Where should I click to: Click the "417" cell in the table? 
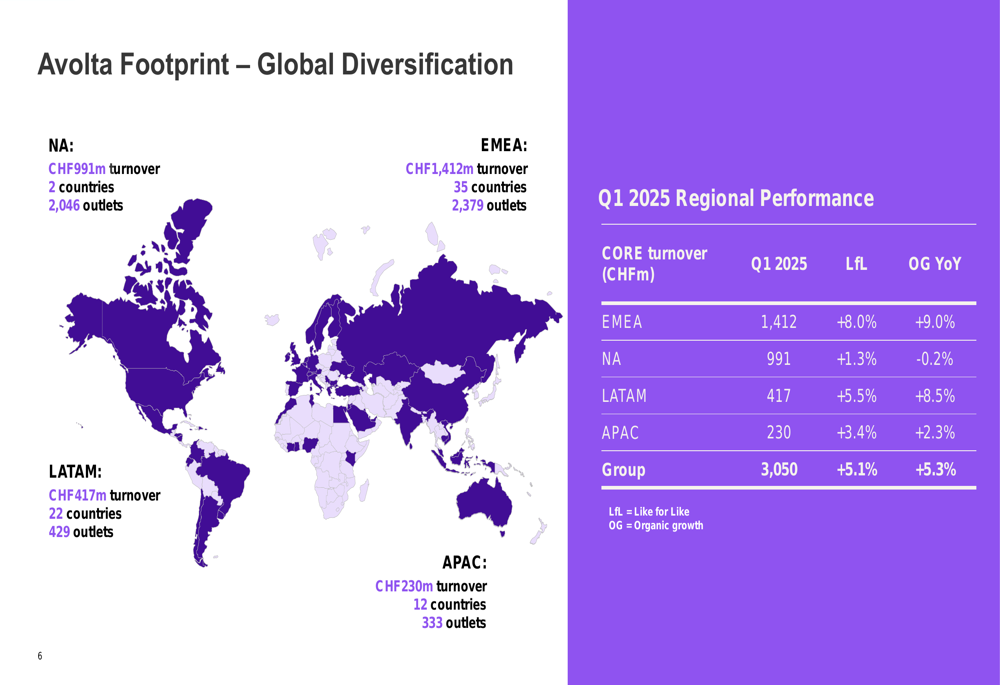(x=779, y=396)
